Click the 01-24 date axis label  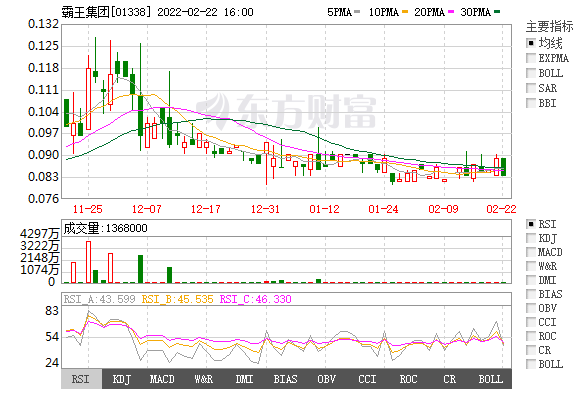click(384, 209)
